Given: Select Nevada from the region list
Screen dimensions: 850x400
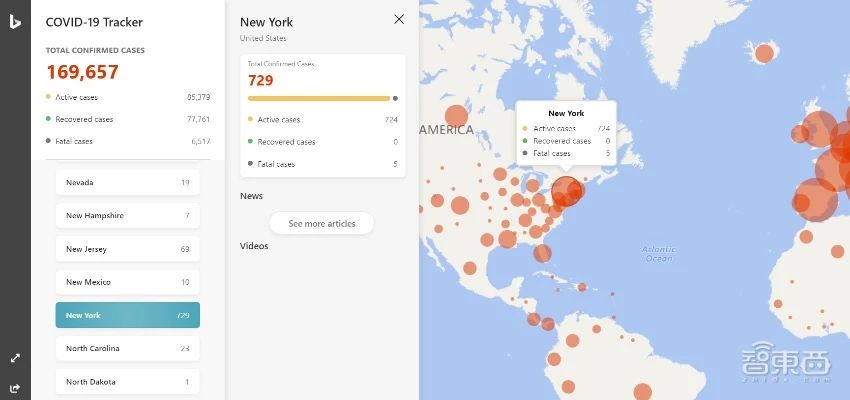Looking at the screenshot, I should (127, 183).
